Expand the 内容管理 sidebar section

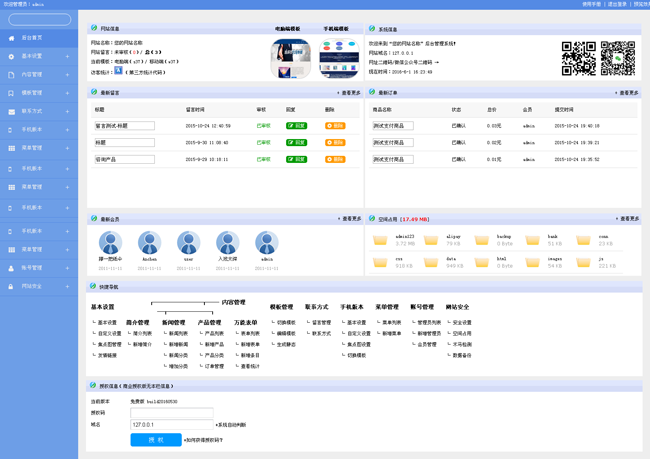pos(67,75)
